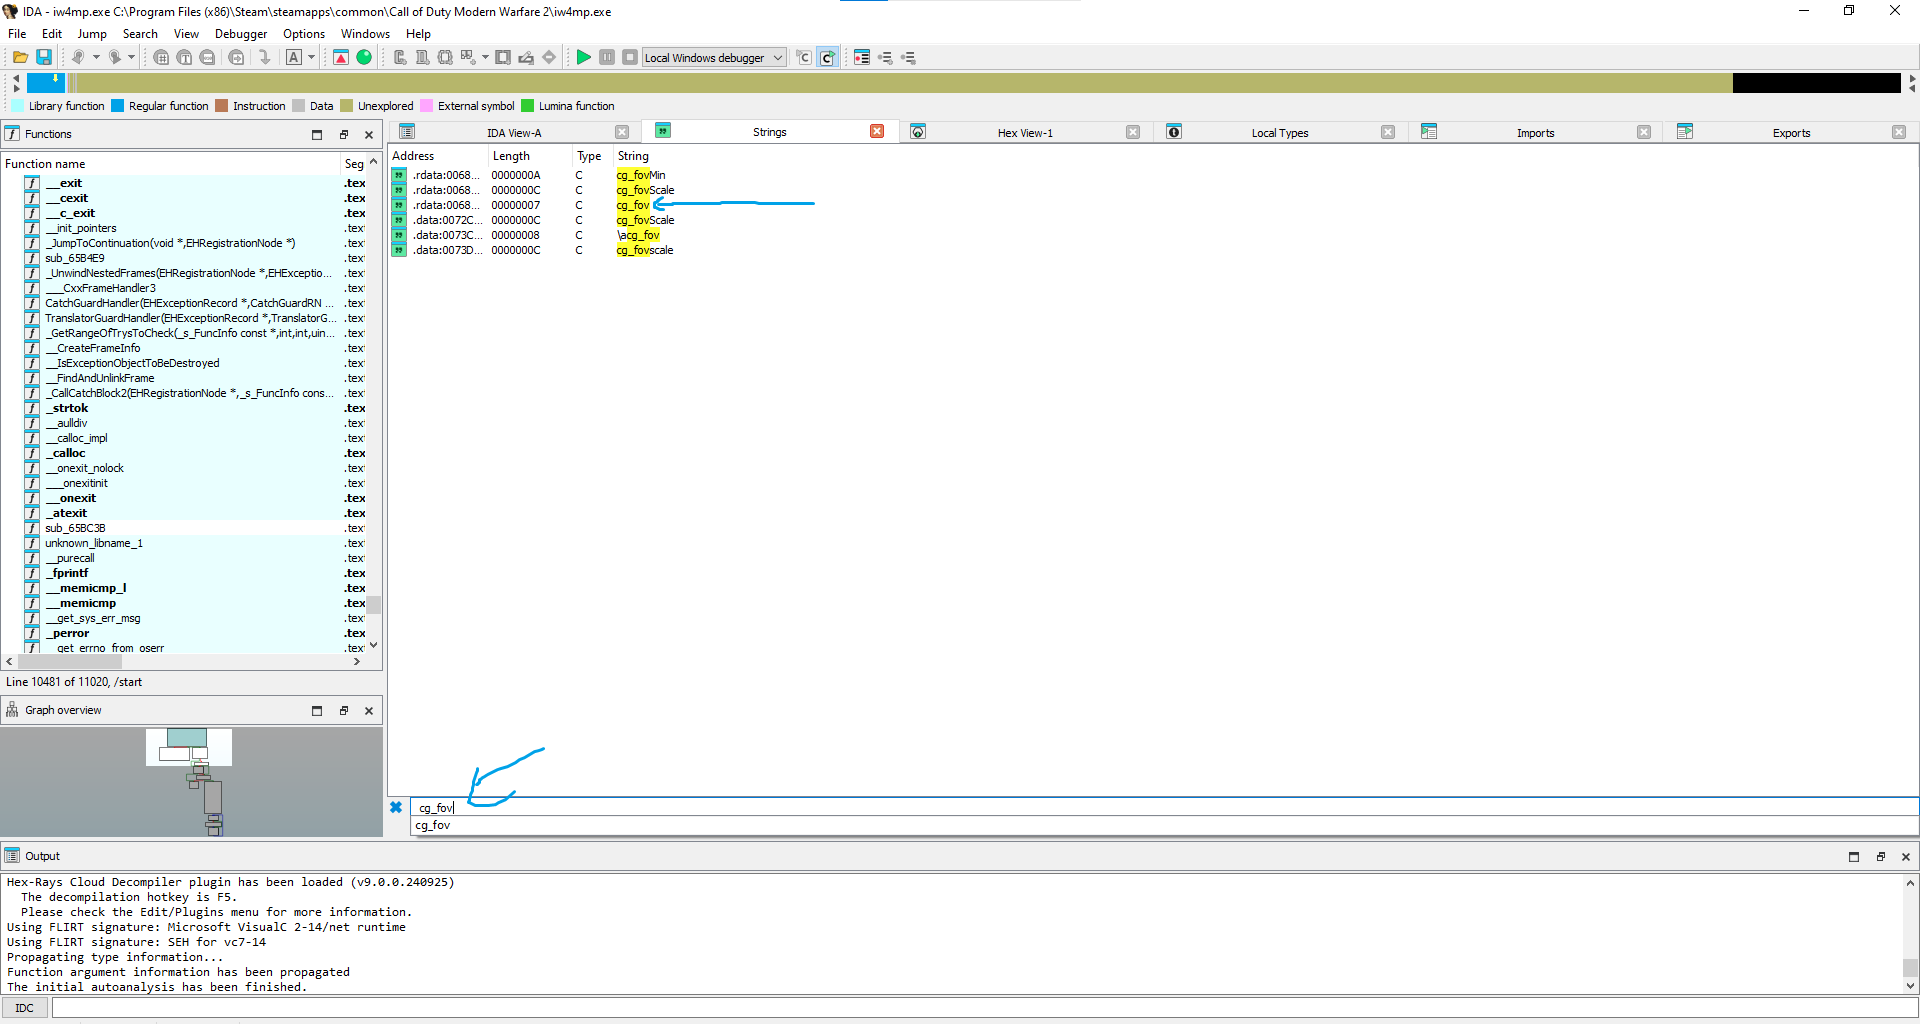Open the dropdown next to the 'A' button
1920x1024 pixels.
[x=311, y=57]
